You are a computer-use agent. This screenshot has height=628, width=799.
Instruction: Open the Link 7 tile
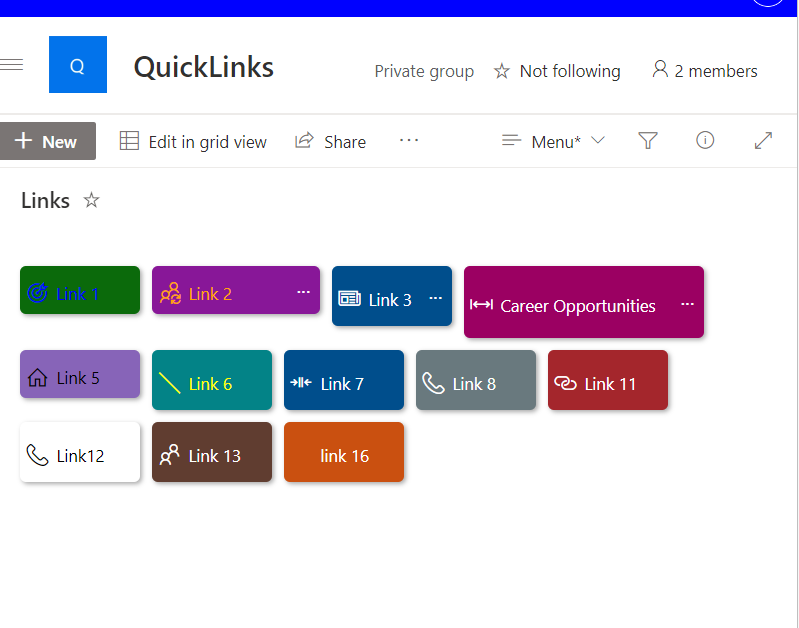click(x=344, y=380)
